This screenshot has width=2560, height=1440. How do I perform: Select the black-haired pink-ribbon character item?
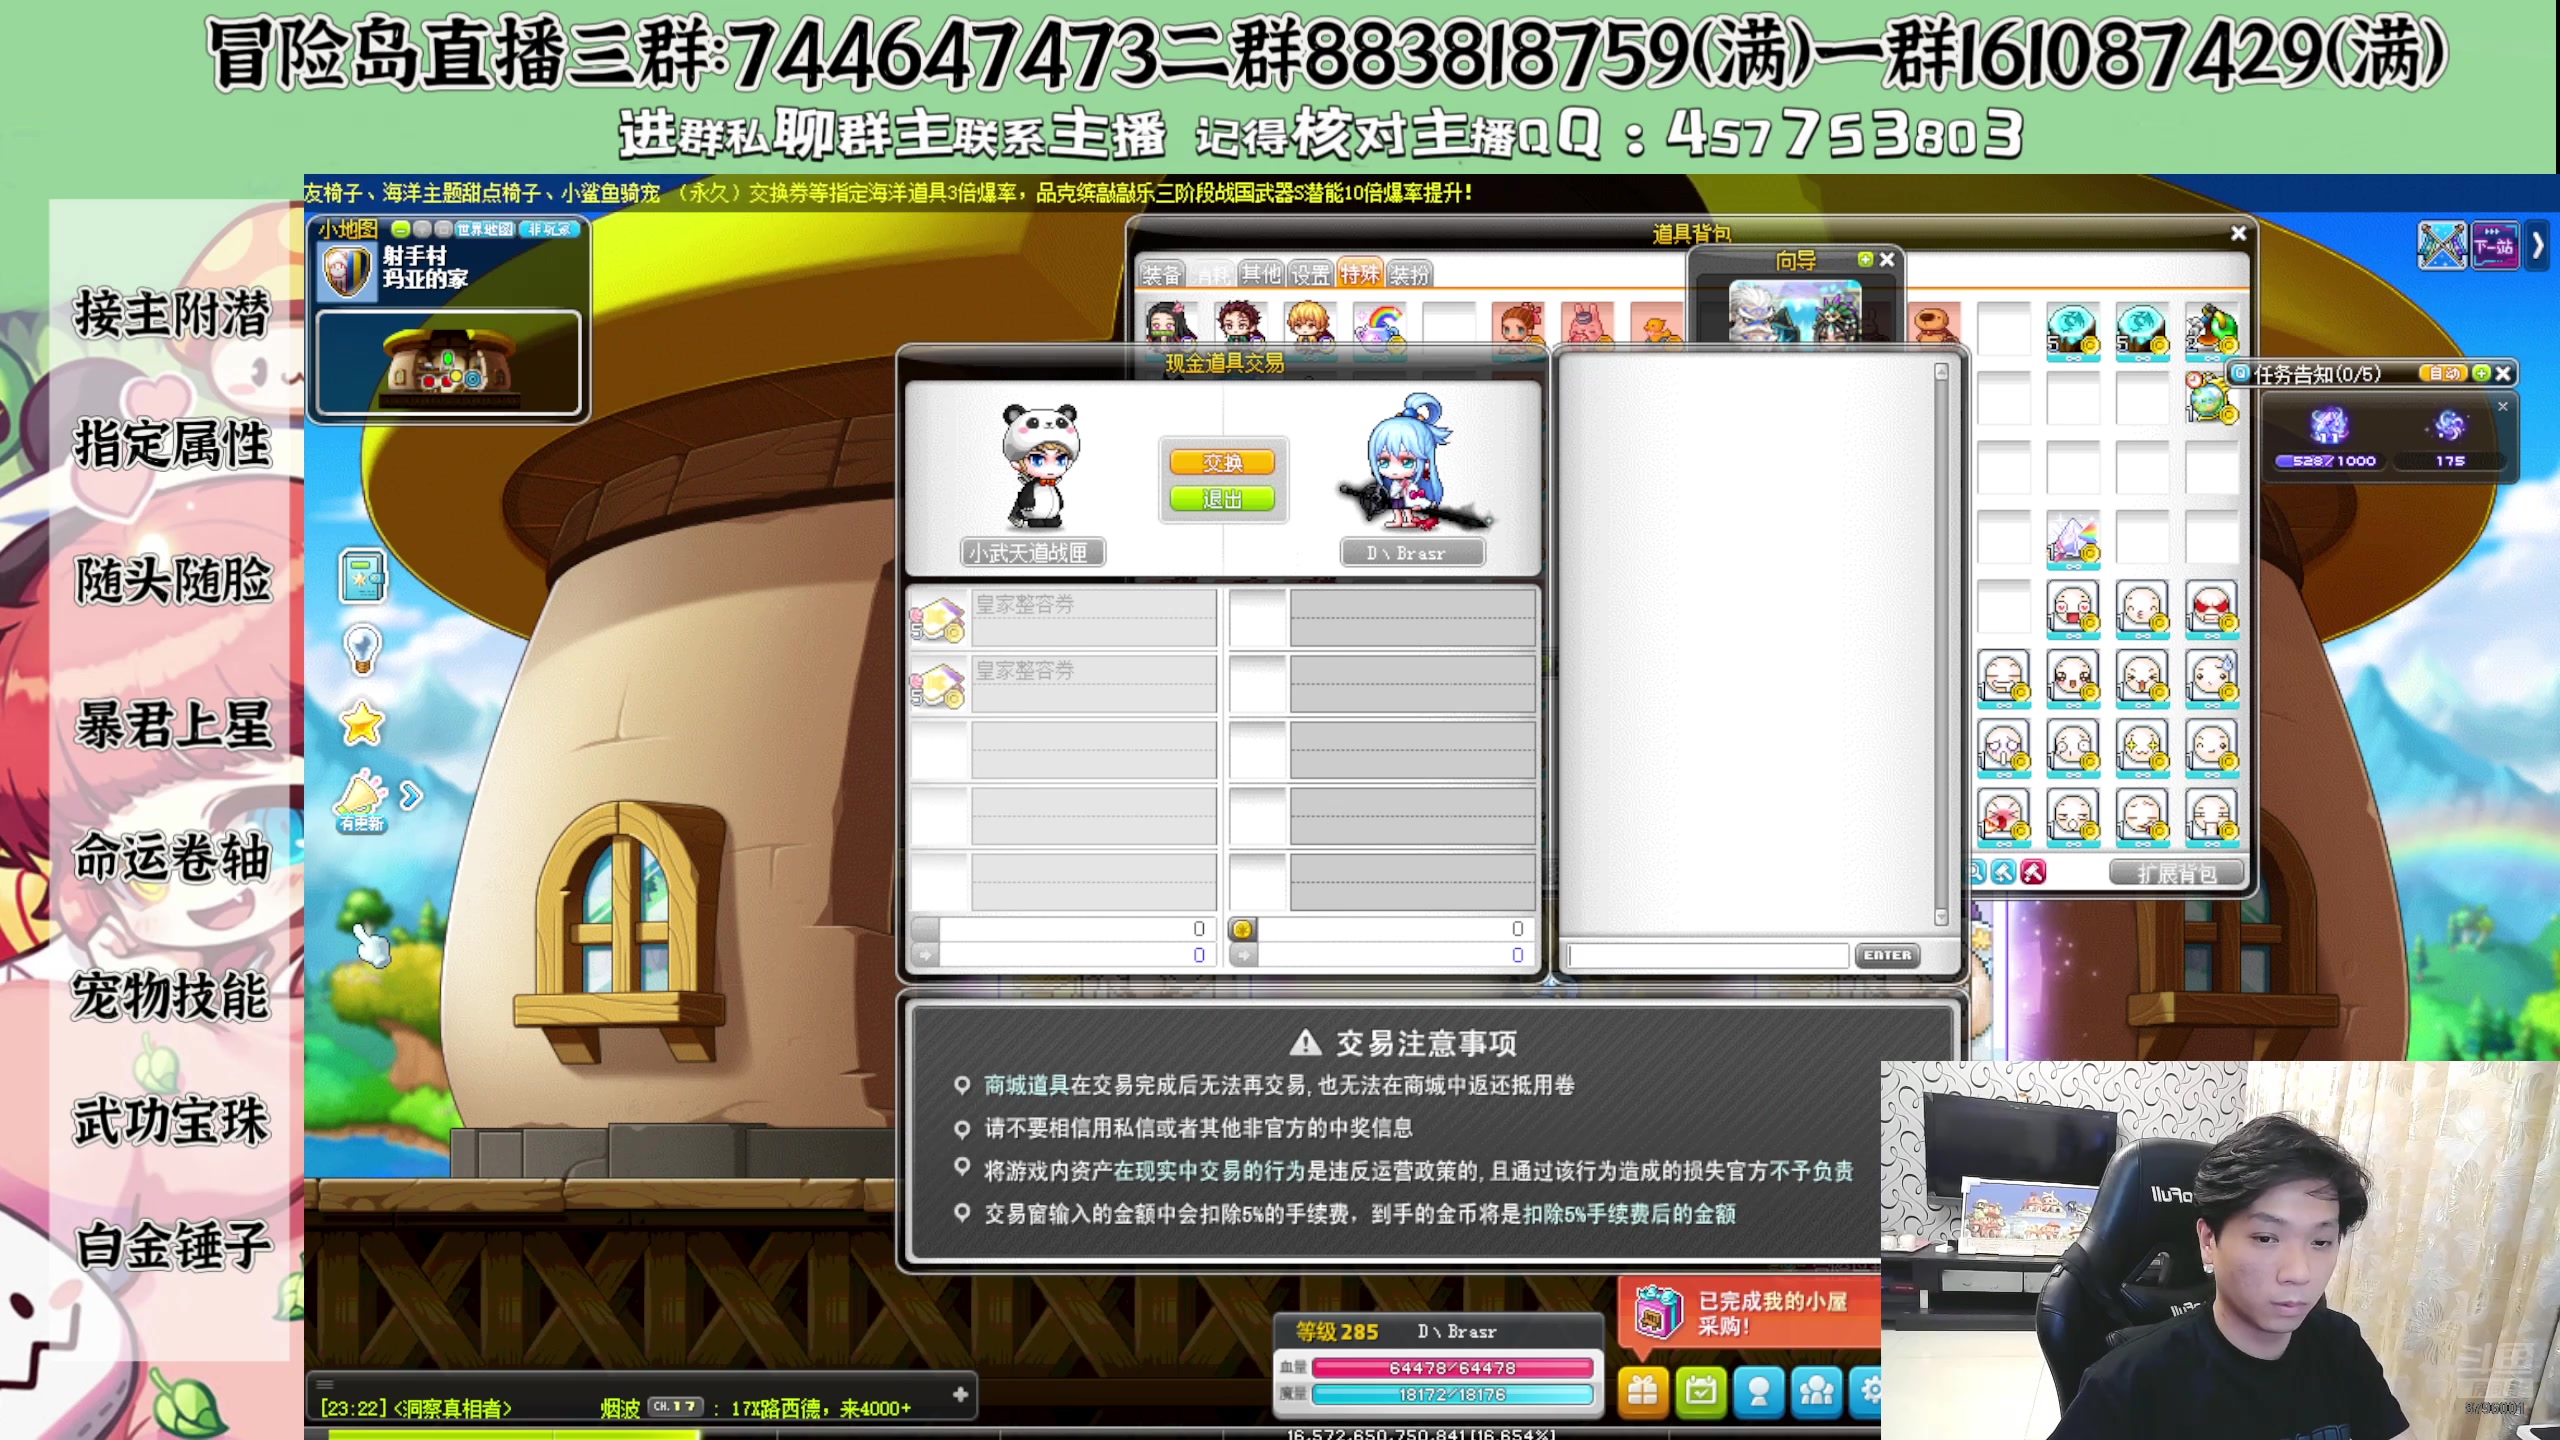pos(1170,328)
